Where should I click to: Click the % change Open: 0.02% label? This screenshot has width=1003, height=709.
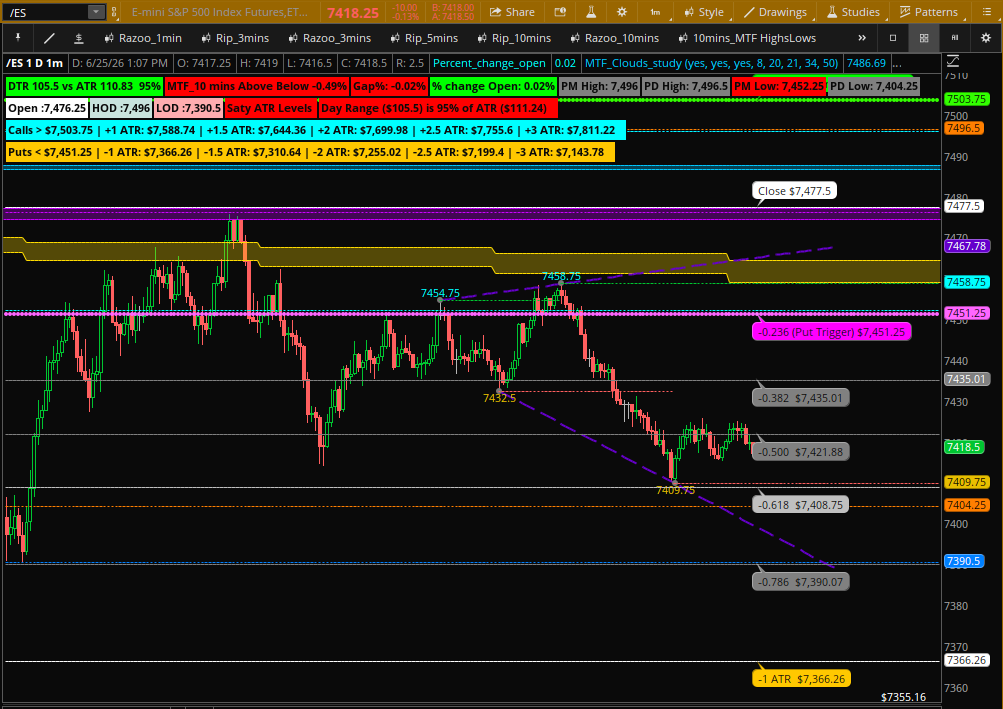pos(493,86)
